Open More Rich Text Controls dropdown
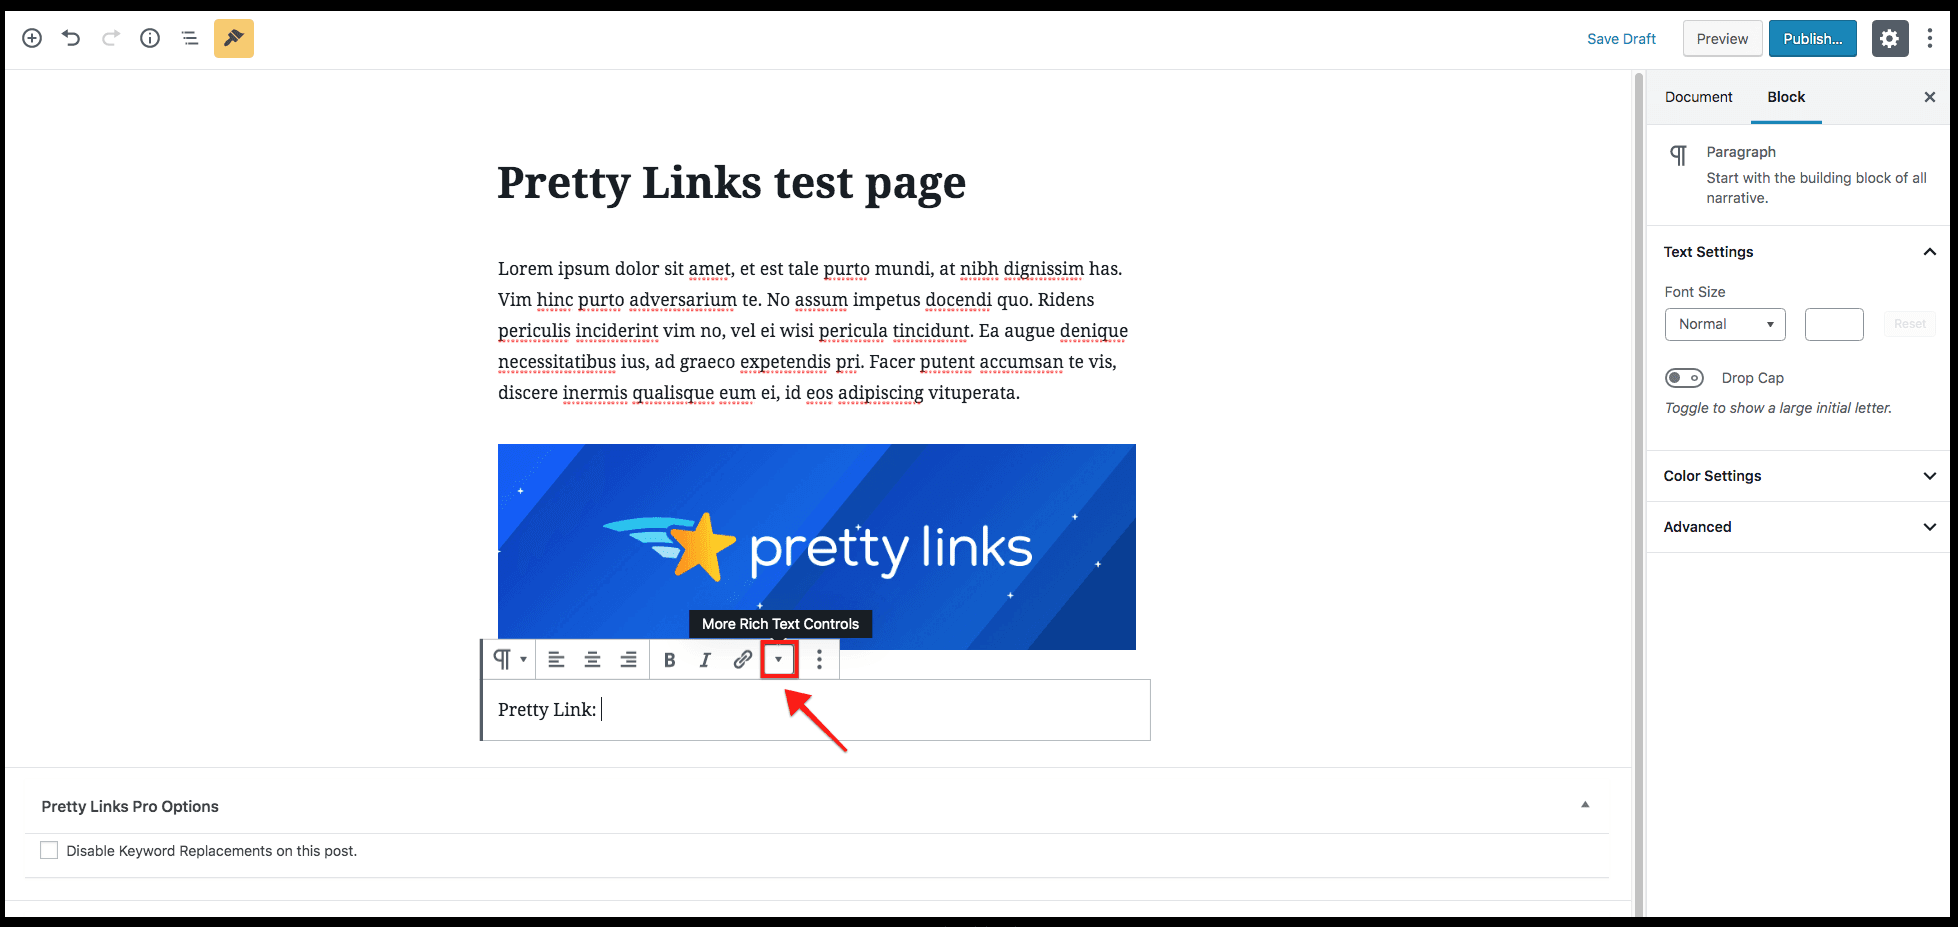Viewport: 1958px width, 927px height. point(779,660)
